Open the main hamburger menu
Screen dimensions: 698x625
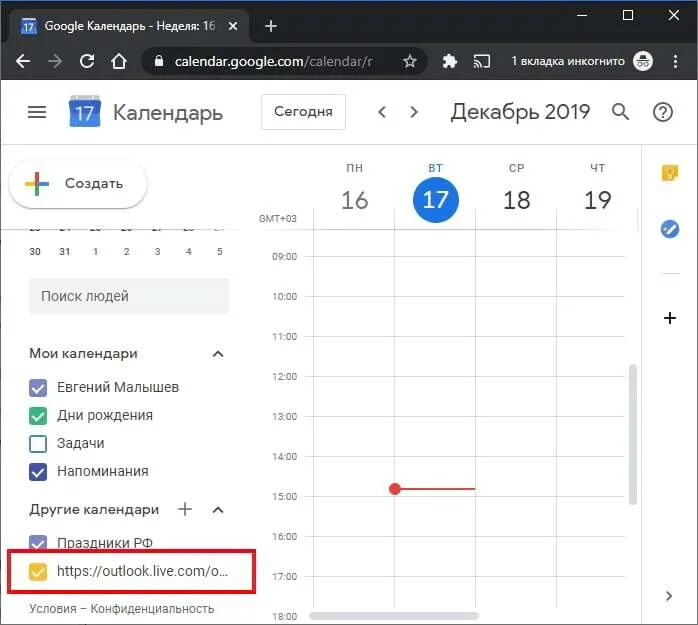(x=37, y=112)
